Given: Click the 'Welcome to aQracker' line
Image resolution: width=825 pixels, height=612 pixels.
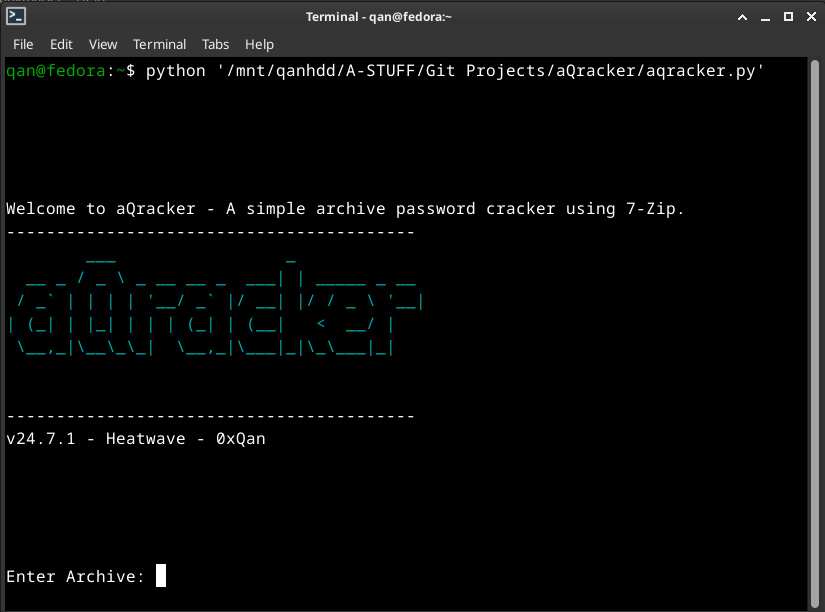Looking at the screenshot, I should [x=345, y=209].
